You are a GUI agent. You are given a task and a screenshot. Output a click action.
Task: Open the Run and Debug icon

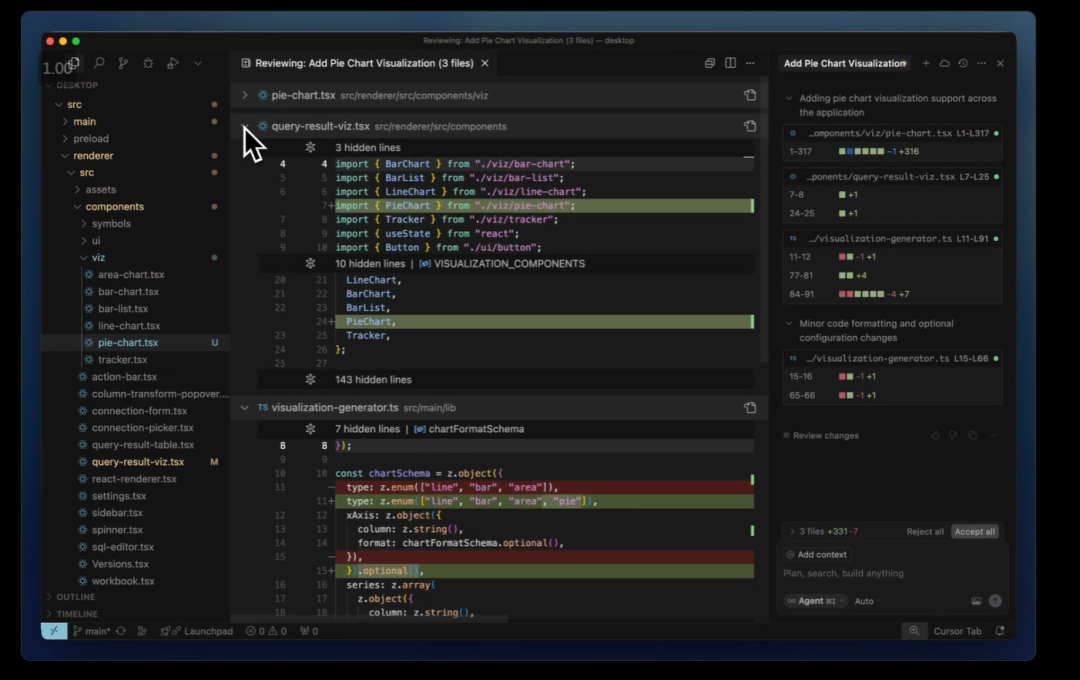pos(173,63)
